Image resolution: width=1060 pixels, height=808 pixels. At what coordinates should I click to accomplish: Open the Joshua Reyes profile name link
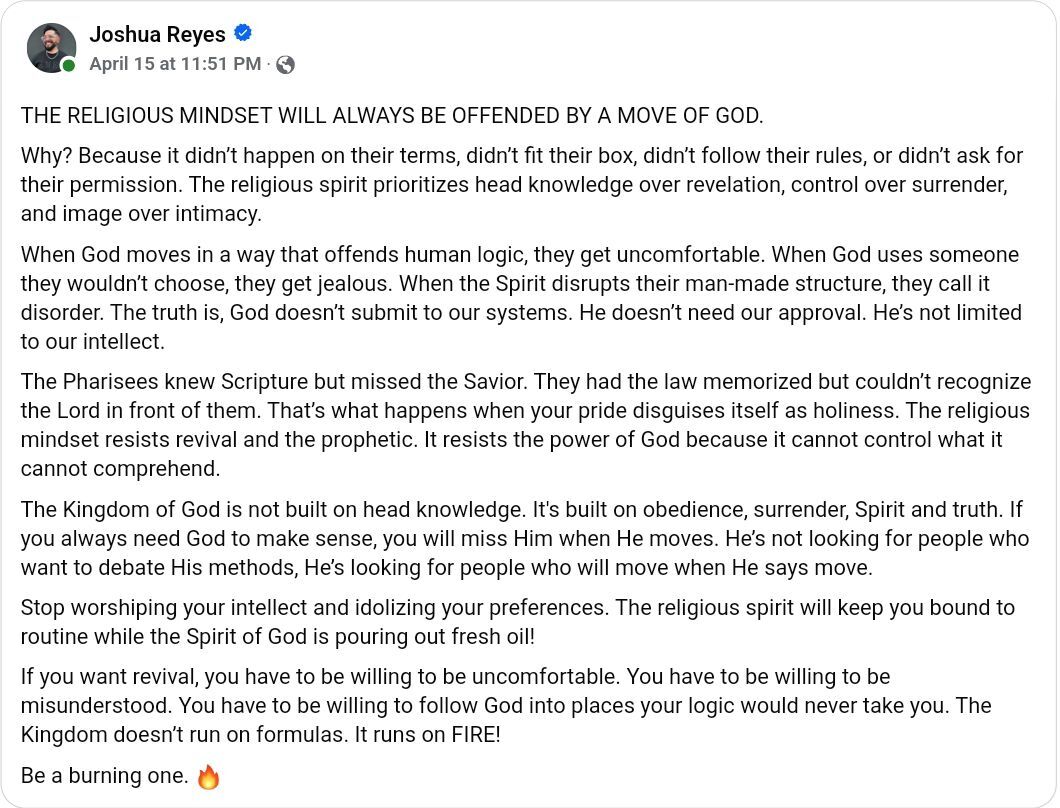pyautogui.click(x=157, y=34)
